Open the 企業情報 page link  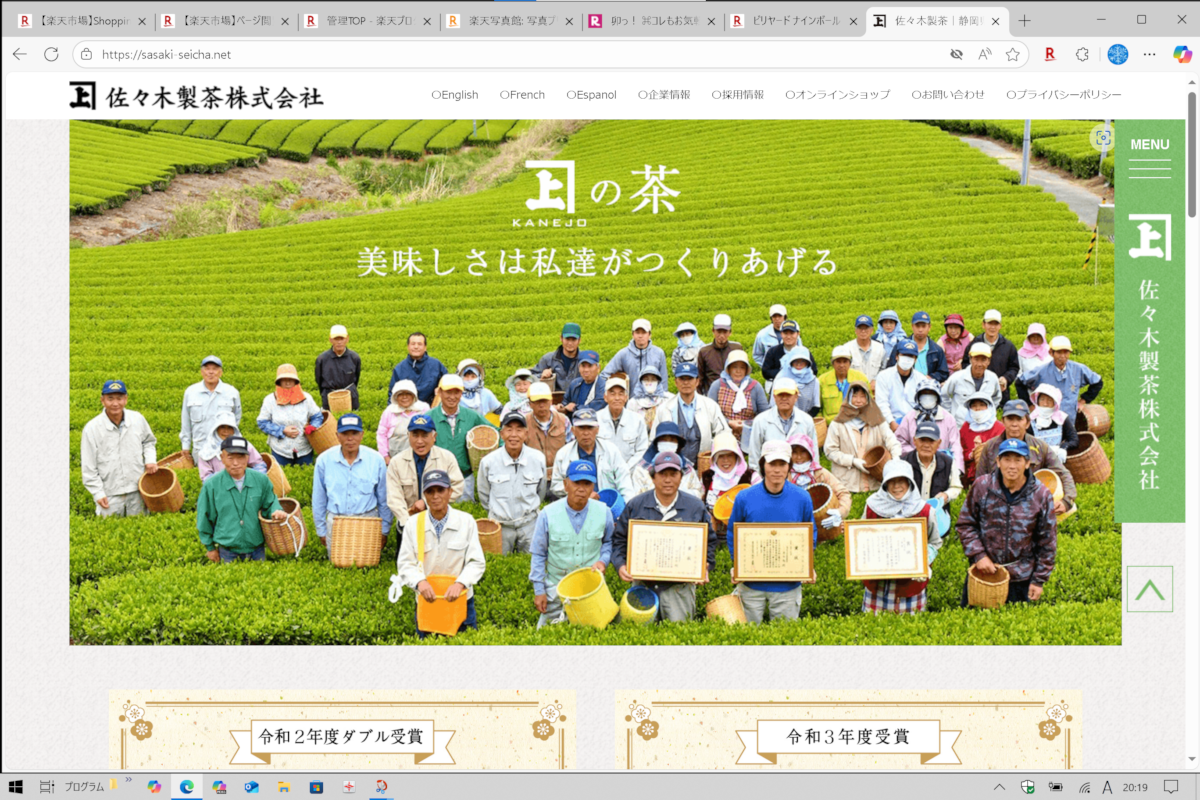click(664, 95)
